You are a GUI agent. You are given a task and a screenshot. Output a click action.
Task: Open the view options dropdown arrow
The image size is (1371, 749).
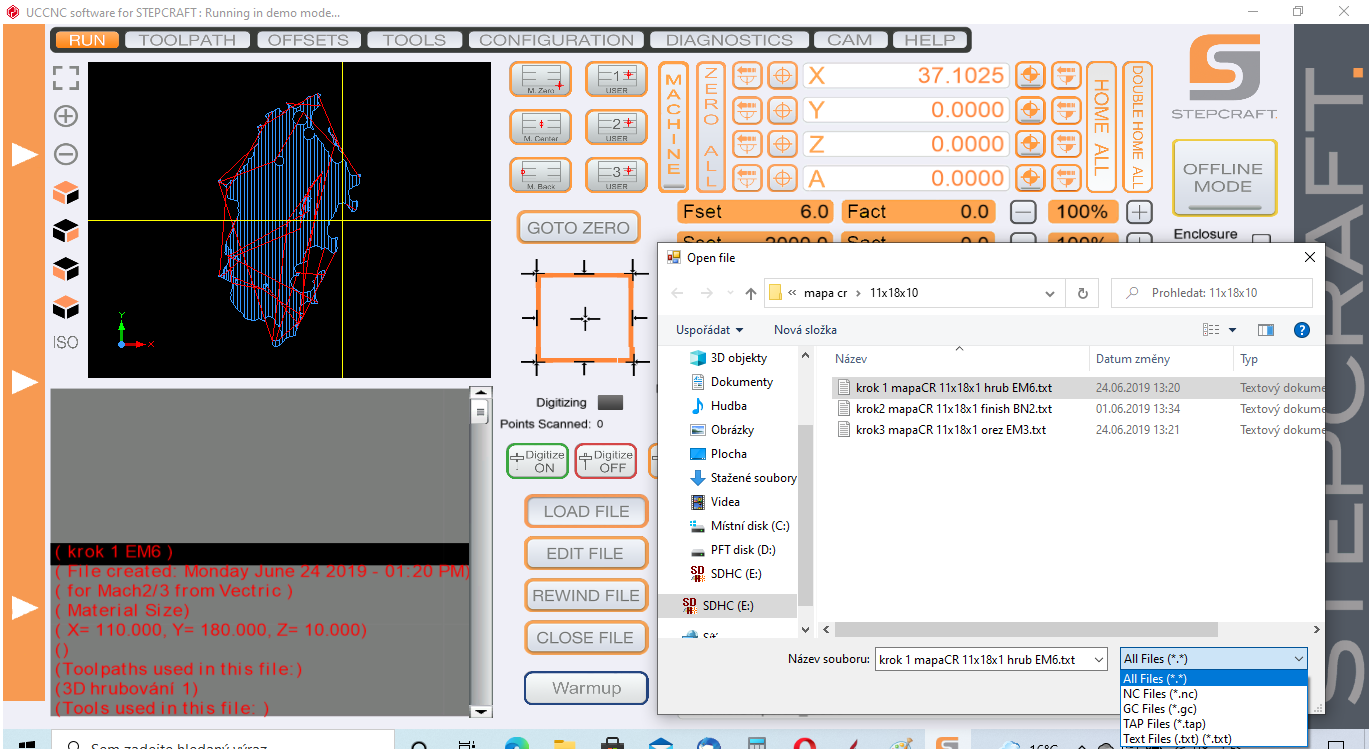click(x=1233, y=330)
